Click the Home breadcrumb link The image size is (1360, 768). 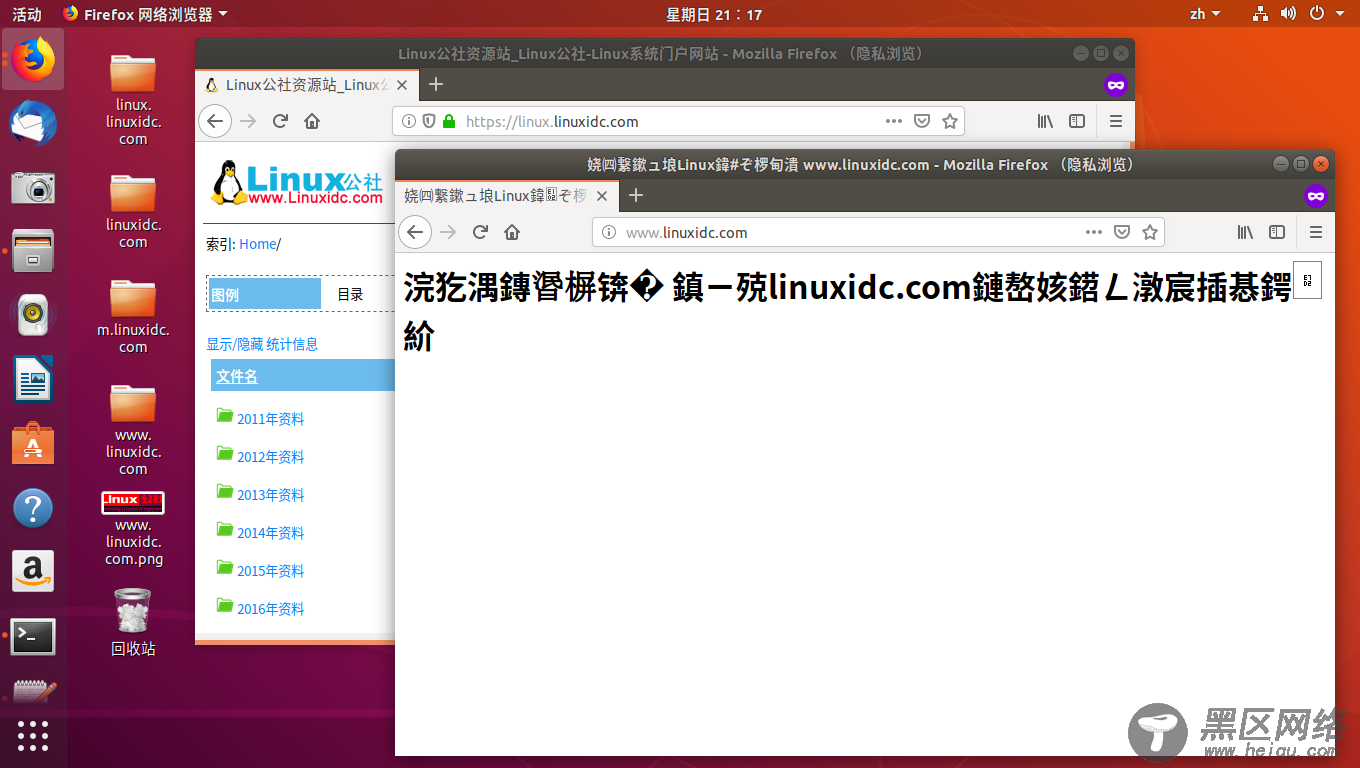pos(257,244)
